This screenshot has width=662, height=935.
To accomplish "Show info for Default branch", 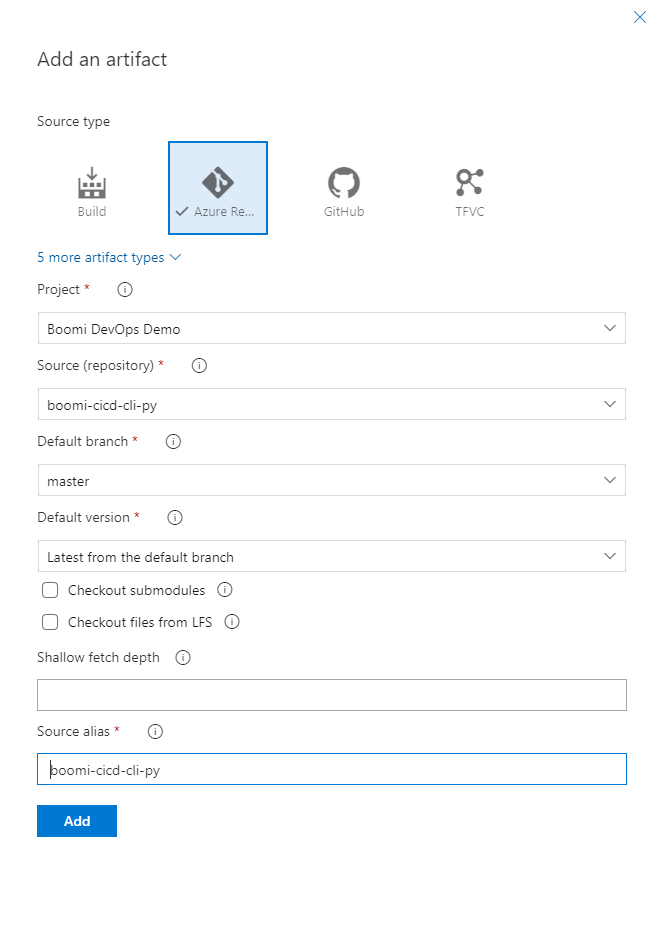I will (x=173, y=442).
